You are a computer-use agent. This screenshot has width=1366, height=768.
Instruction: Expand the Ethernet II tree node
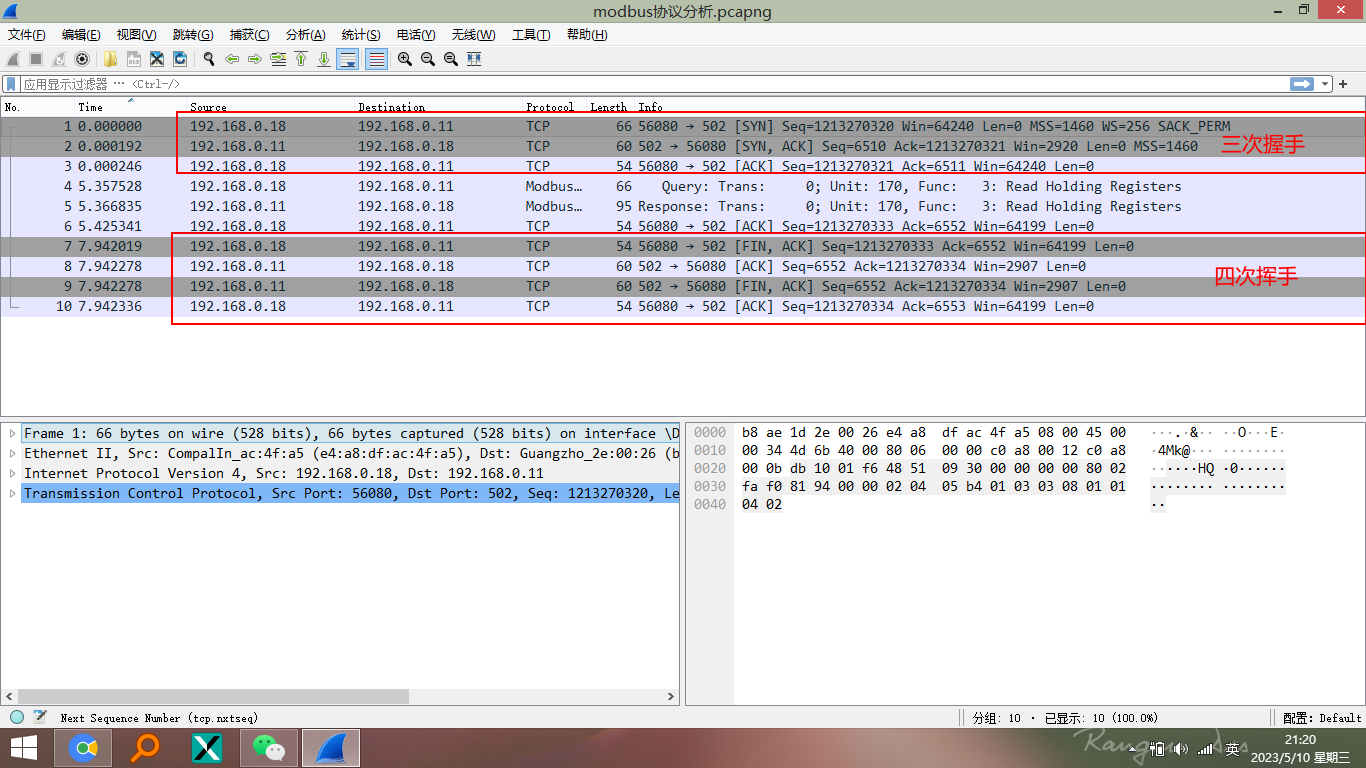point(12,453)
